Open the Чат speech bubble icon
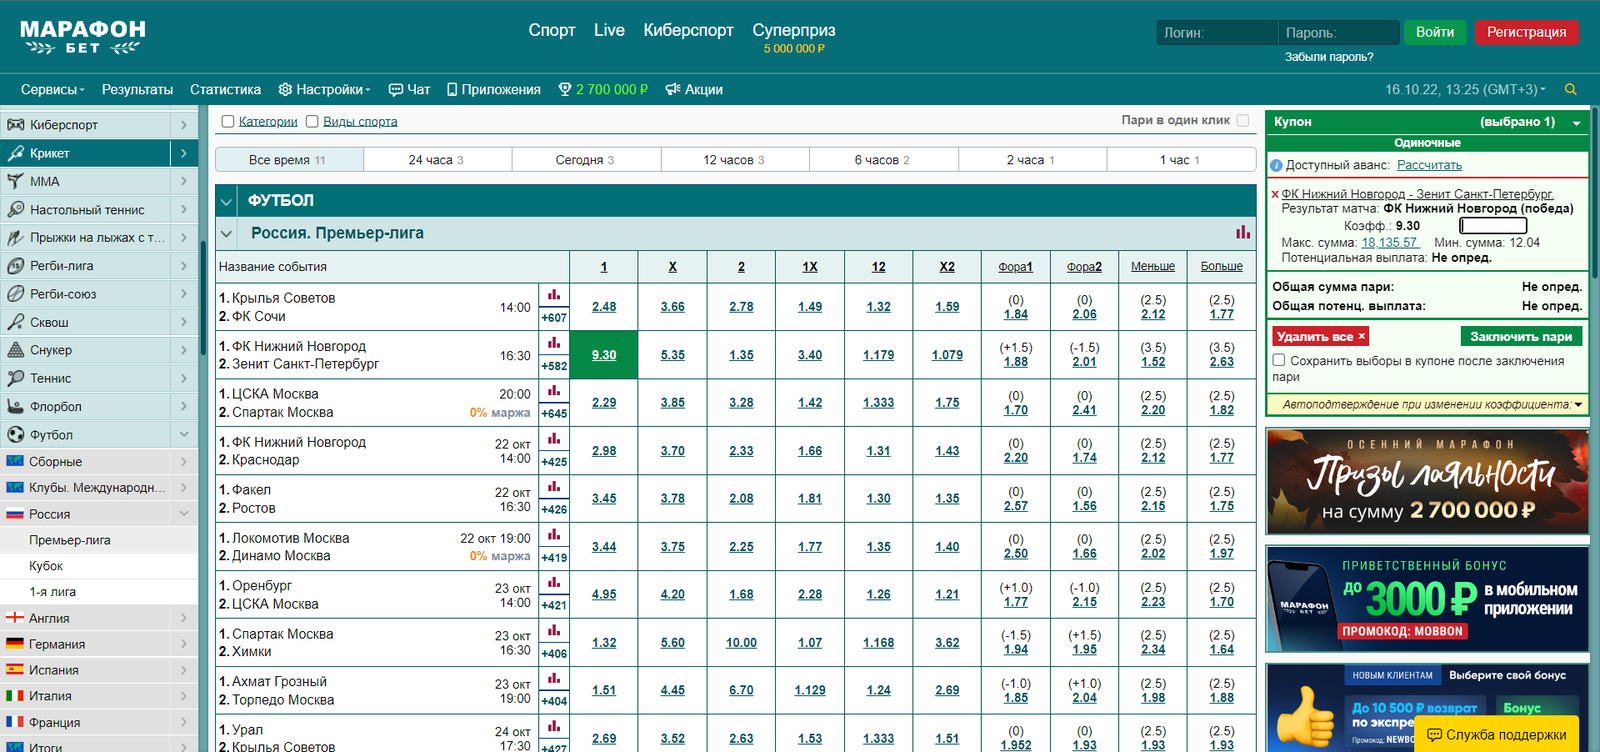Screen dimensions: 1600x752 point(396,89)
